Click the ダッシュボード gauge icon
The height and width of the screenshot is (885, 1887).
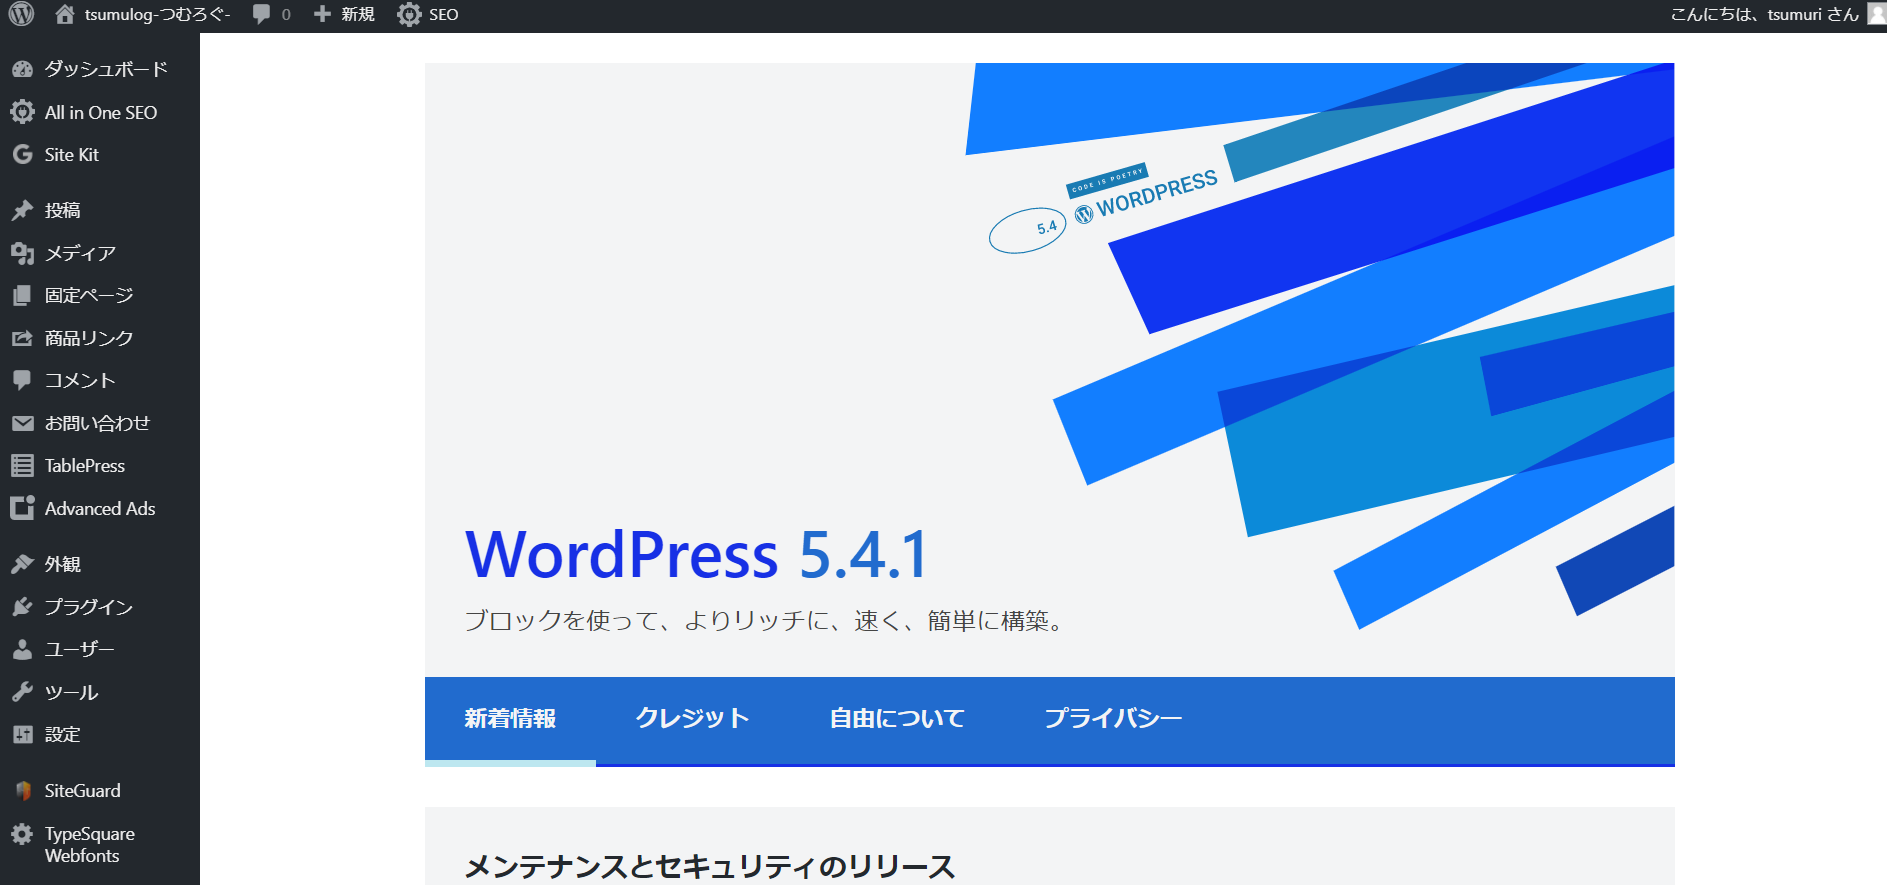coord(22,69)
